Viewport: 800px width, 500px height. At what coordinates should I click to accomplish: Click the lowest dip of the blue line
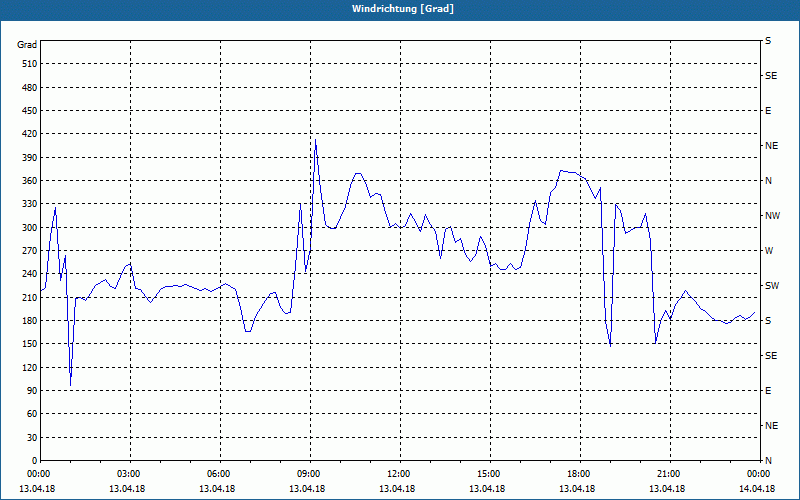(70, 385)
